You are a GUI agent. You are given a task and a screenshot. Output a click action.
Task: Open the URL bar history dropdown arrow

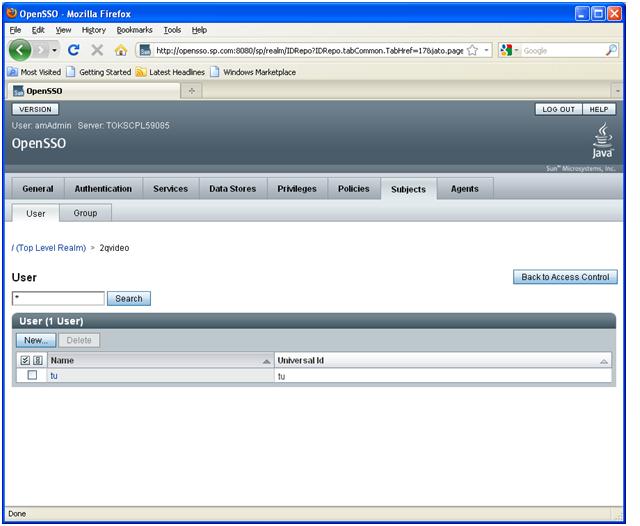click(486, 50)
